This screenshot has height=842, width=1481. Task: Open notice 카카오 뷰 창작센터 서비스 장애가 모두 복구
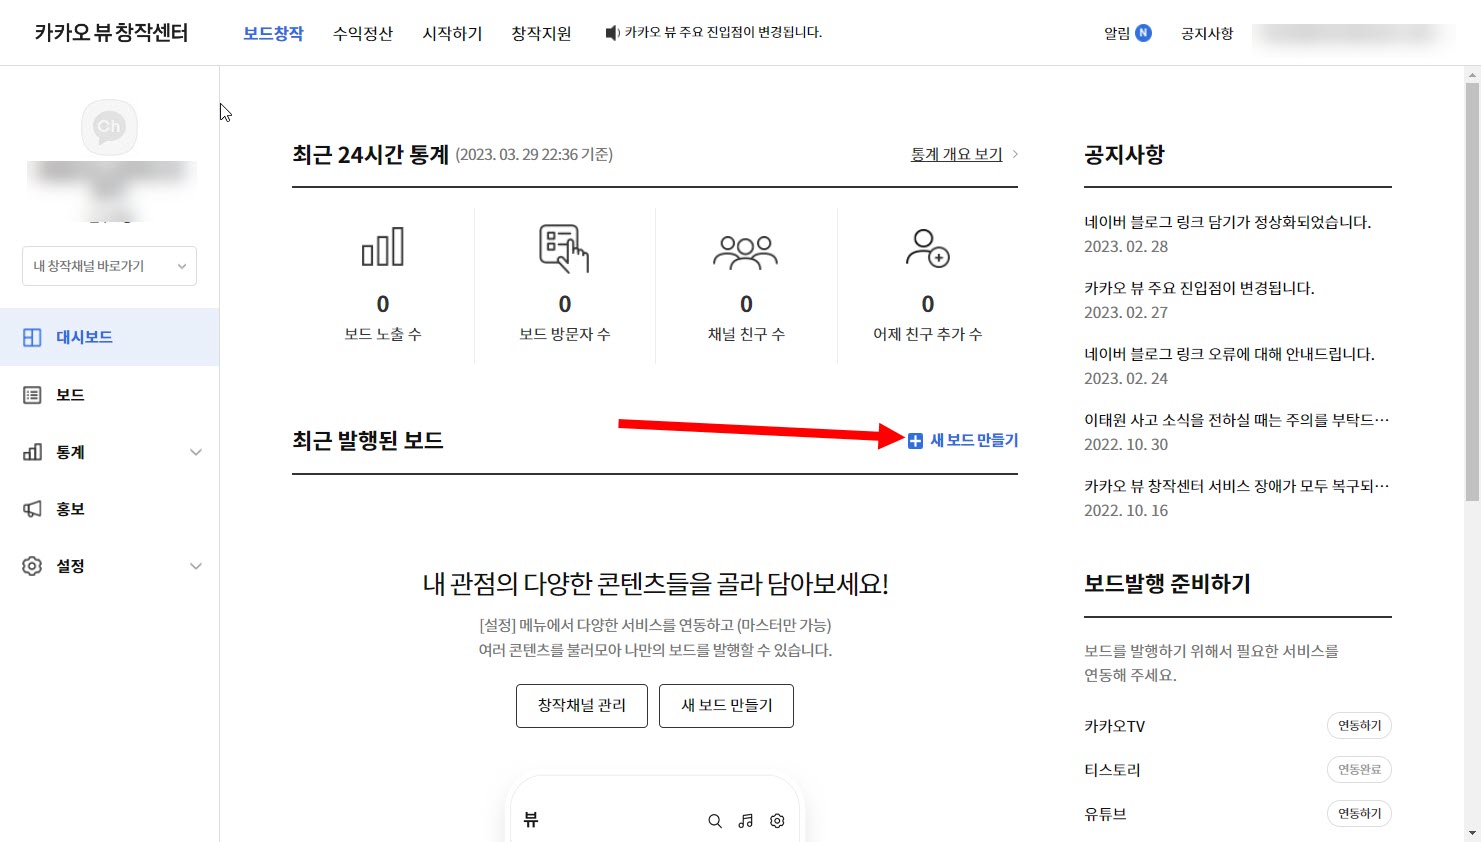click(1237, 486)
